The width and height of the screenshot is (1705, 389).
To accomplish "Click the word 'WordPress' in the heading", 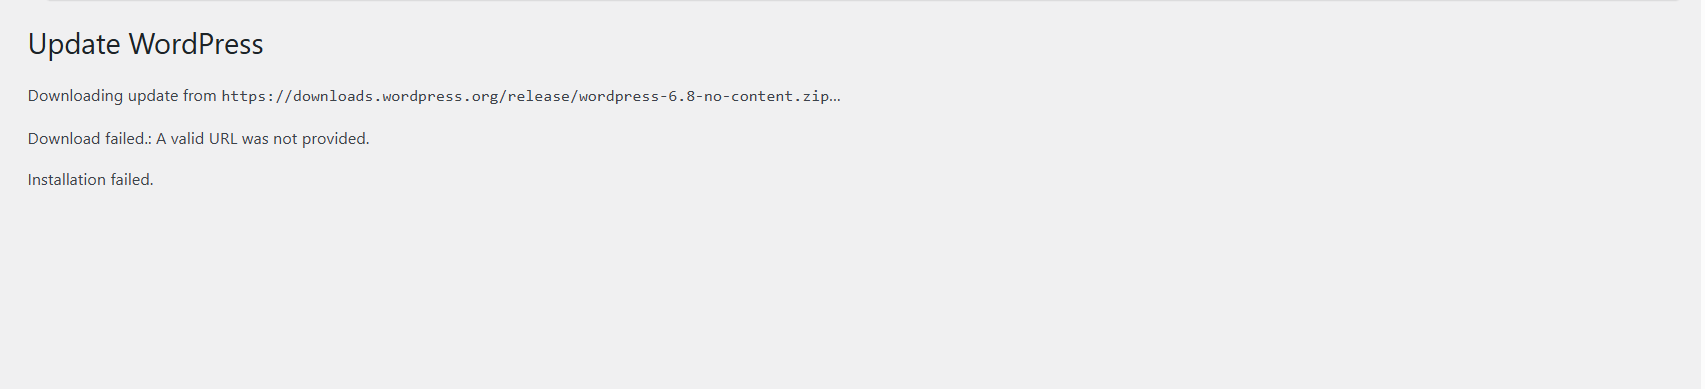I will point(196,44).
